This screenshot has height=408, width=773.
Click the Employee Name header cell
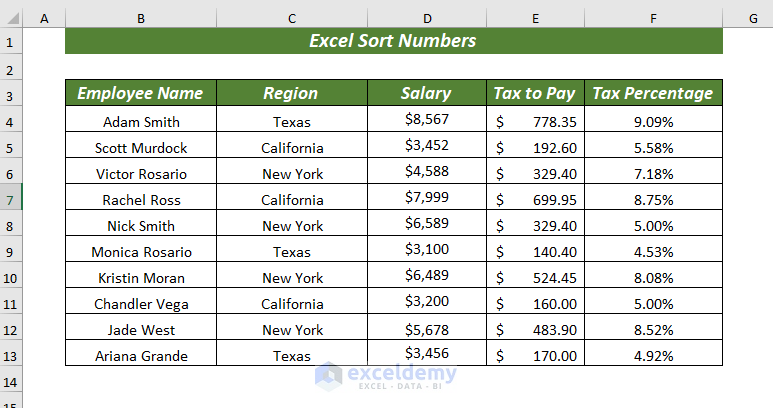(141, 93)
